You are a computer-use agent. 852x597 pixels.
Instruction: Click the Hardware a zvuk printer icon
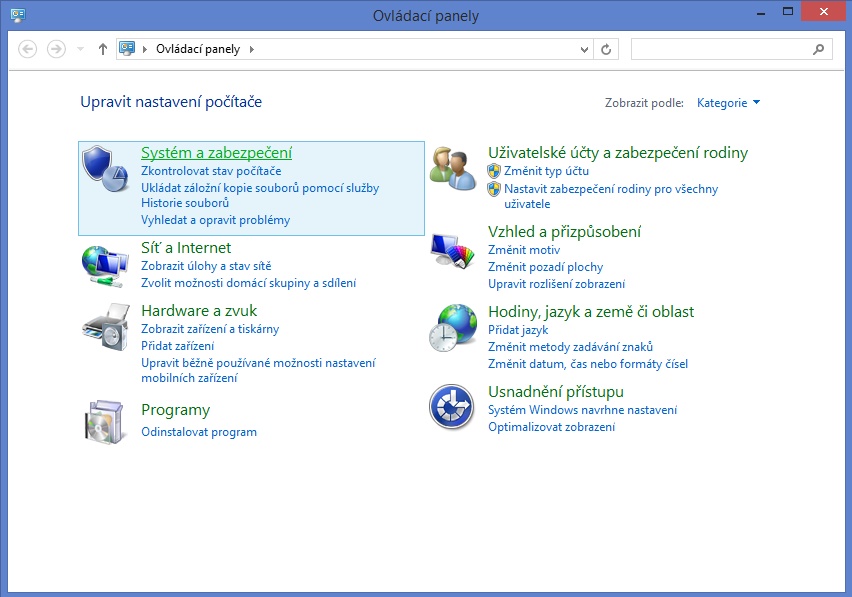105,327
